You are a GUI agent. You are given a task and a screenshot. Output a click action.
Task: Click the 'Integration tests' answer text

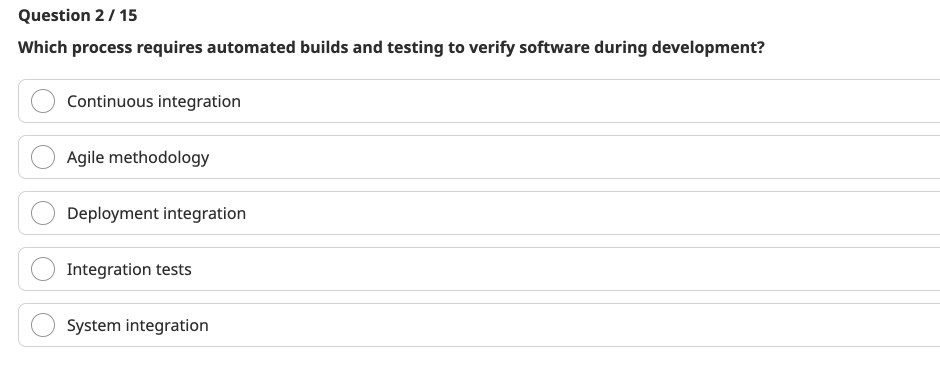click(129, 270)
